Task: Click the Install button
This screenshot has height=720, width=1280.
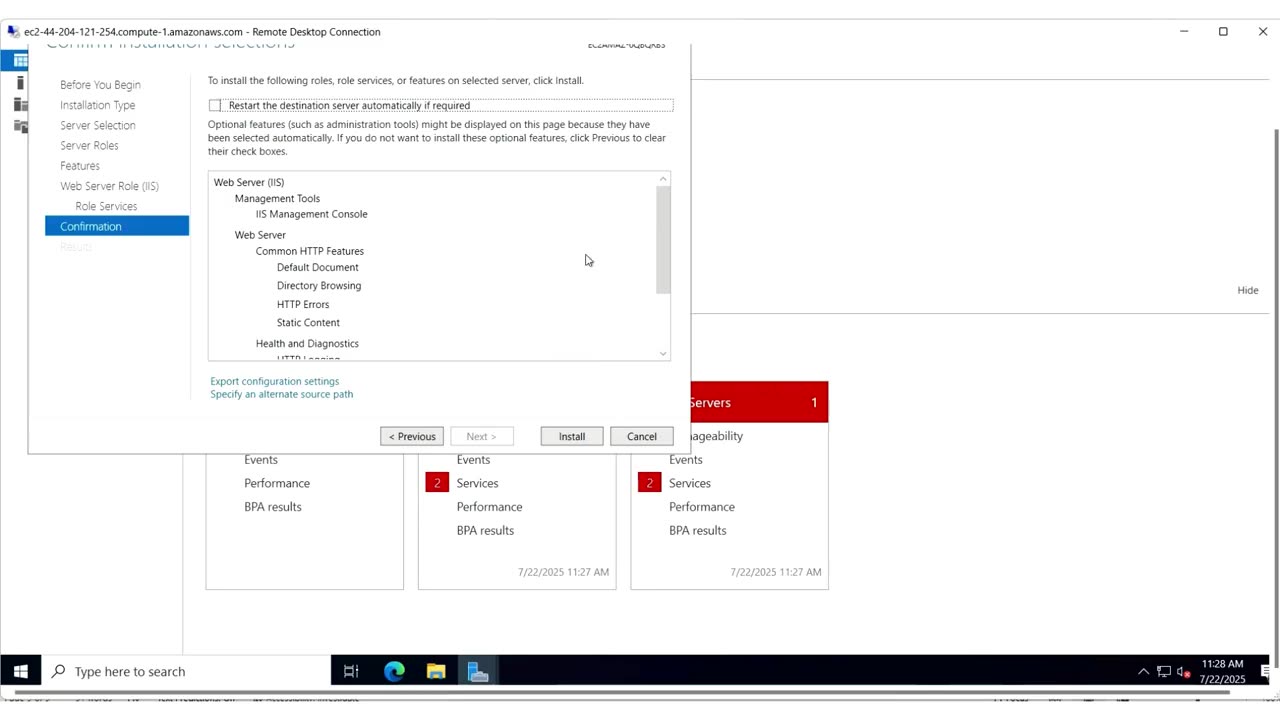Action: (x=572, y=436)
